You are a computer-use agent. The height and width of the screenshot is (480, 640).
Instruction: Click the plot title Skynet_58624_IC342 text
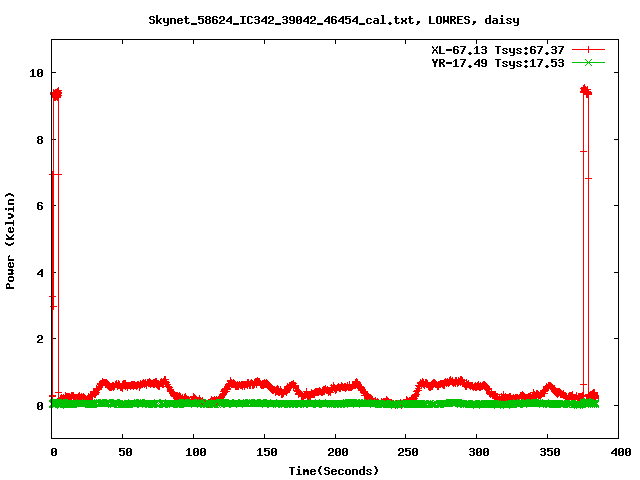point(334,20)
